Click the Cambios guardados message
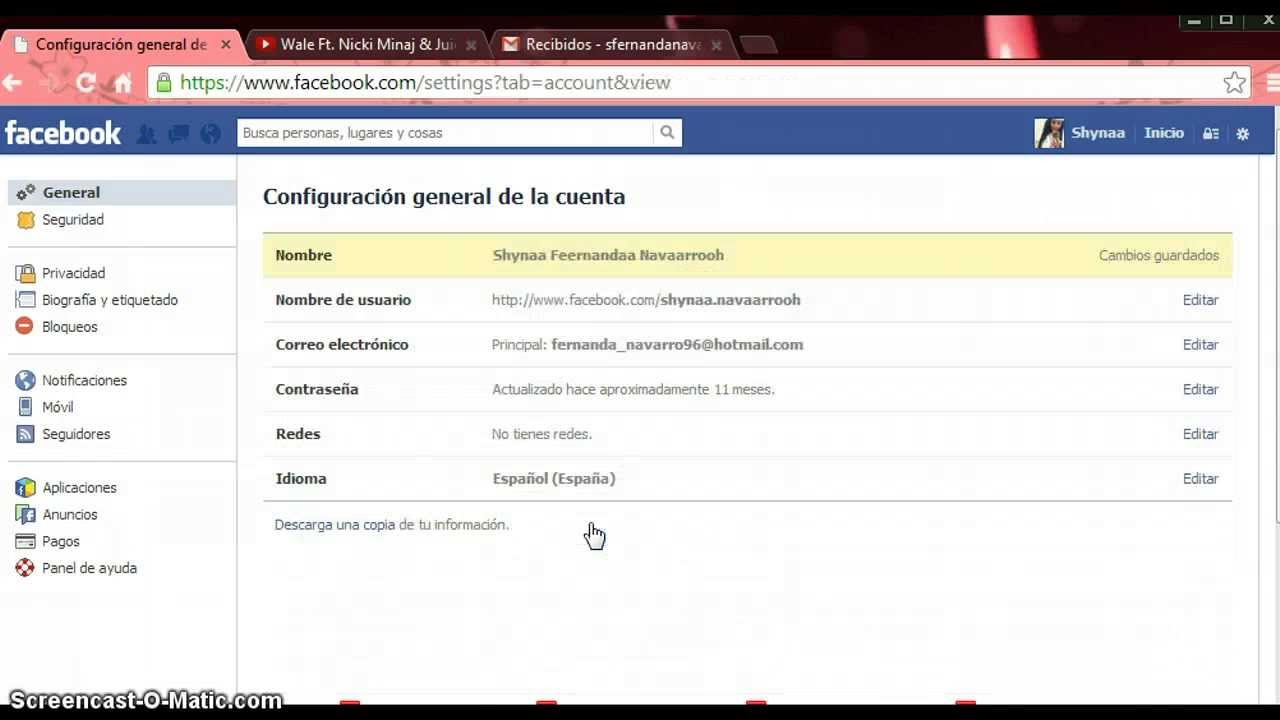 1159,256
